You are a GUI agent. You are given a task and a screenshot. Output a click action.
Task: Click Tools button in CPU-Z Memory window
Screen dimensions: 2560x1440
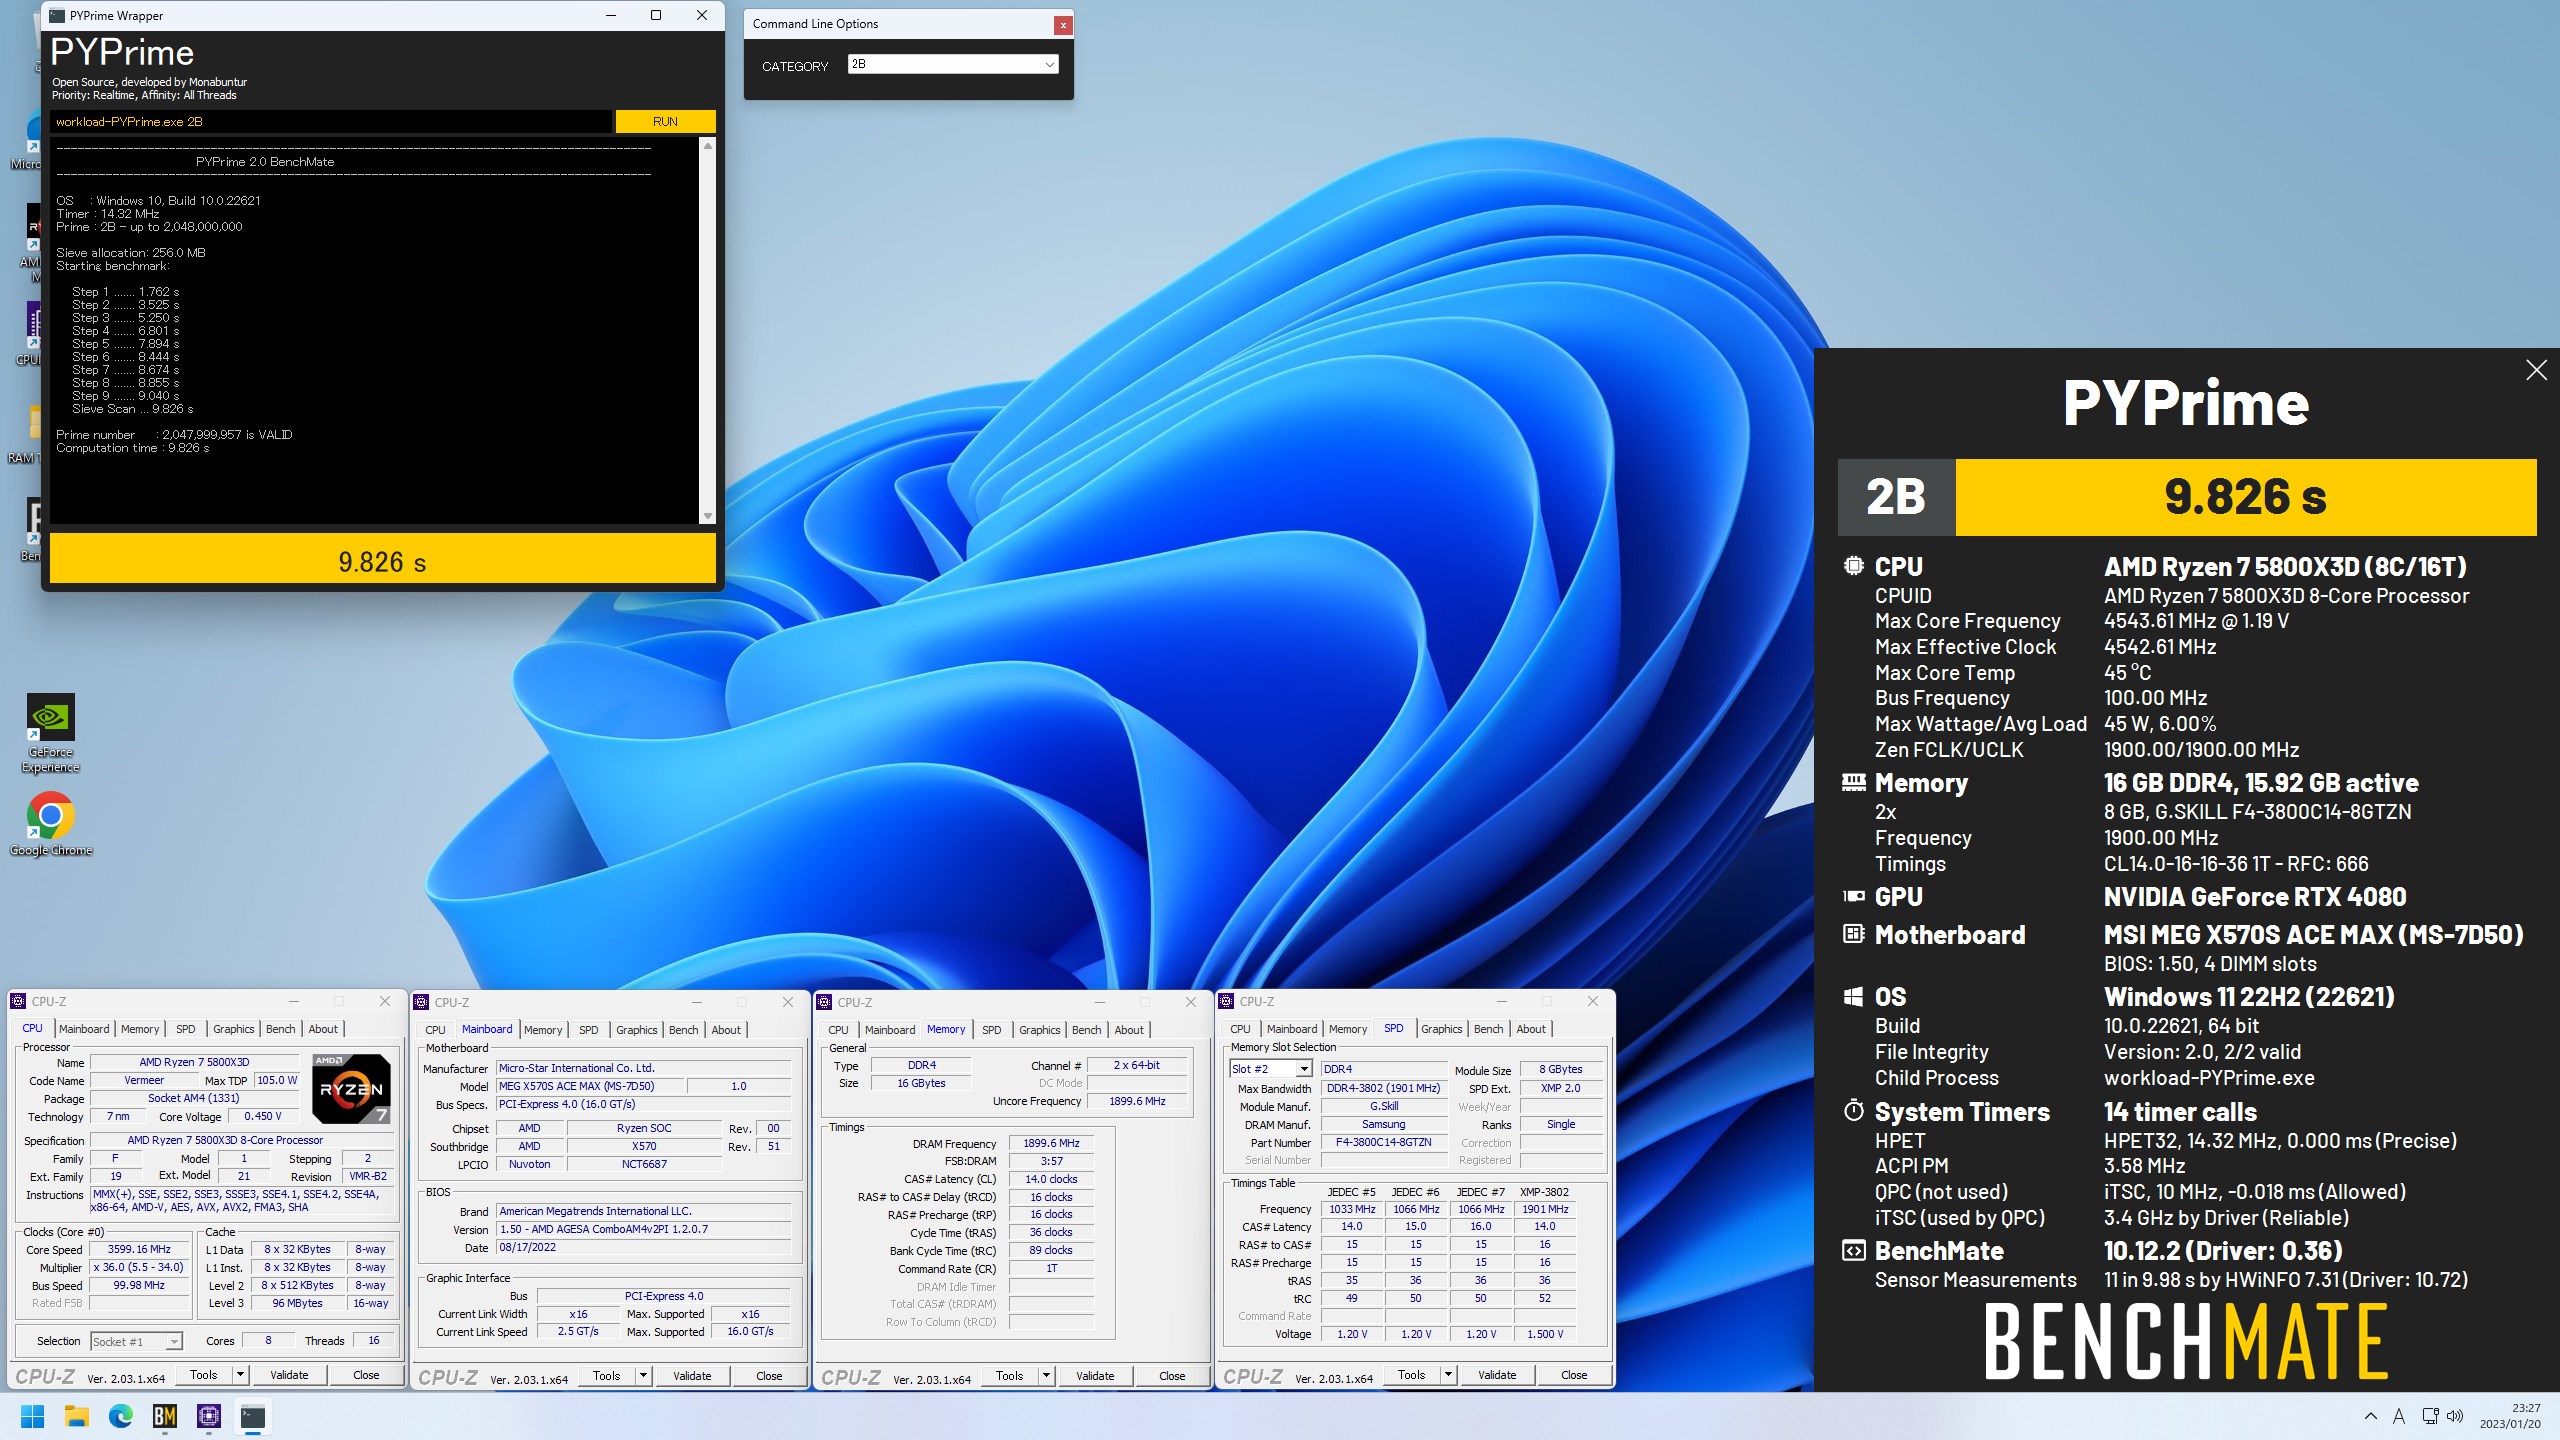(1010, 1376)
